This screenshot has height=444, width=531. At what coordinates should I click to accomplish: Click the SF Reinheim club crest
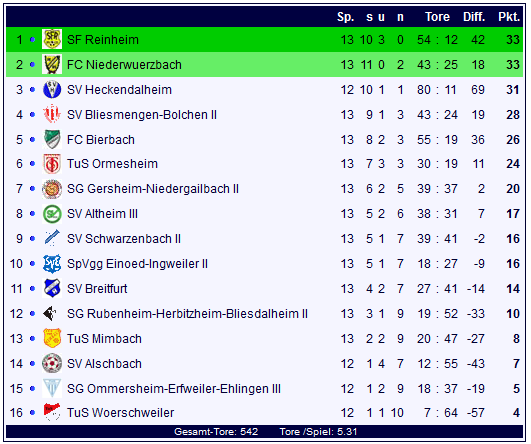(52, 39)
